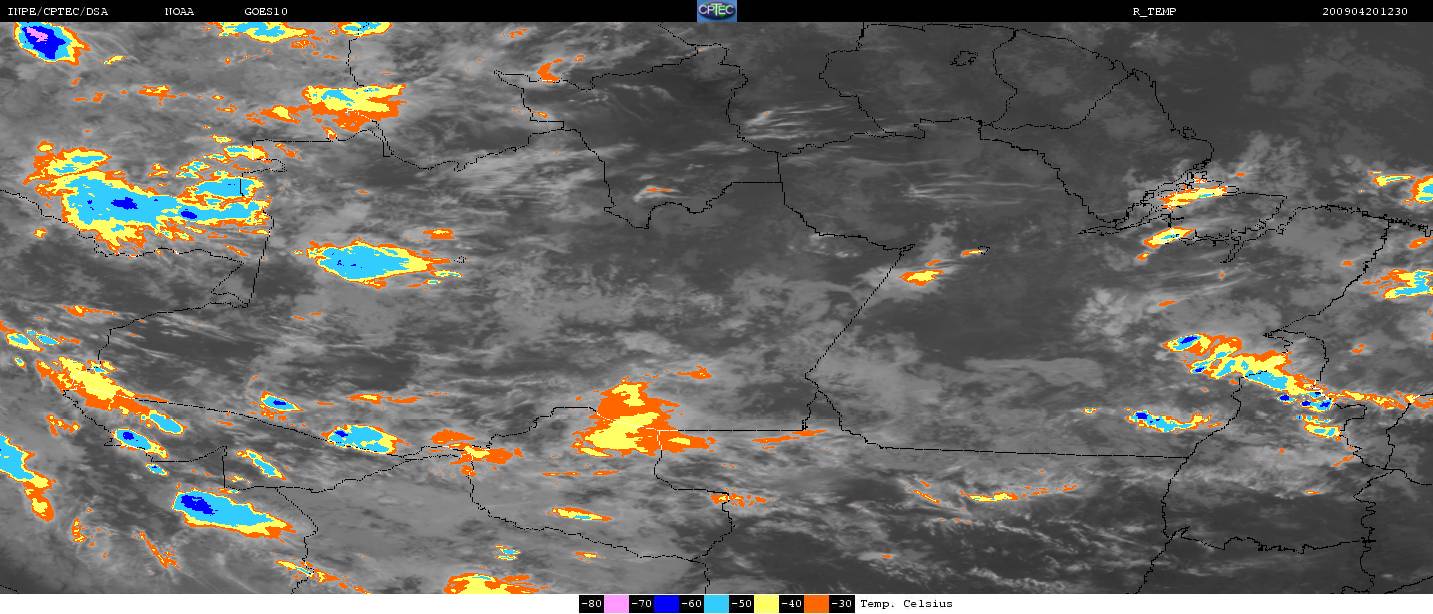Click the -70 legend label
The image size is (1433, 614).
tap(642, 604)
